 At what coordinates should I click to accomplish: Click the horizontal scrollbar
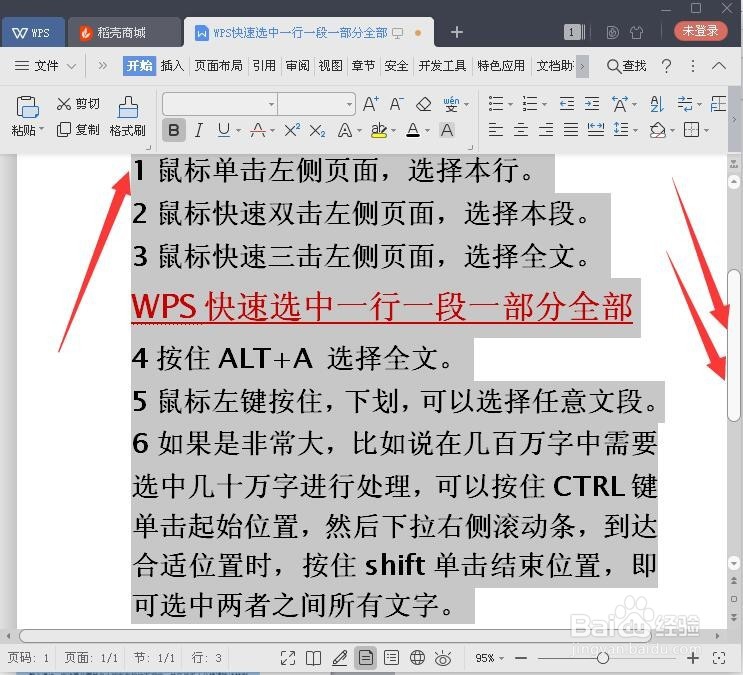(x=334, y=636)
